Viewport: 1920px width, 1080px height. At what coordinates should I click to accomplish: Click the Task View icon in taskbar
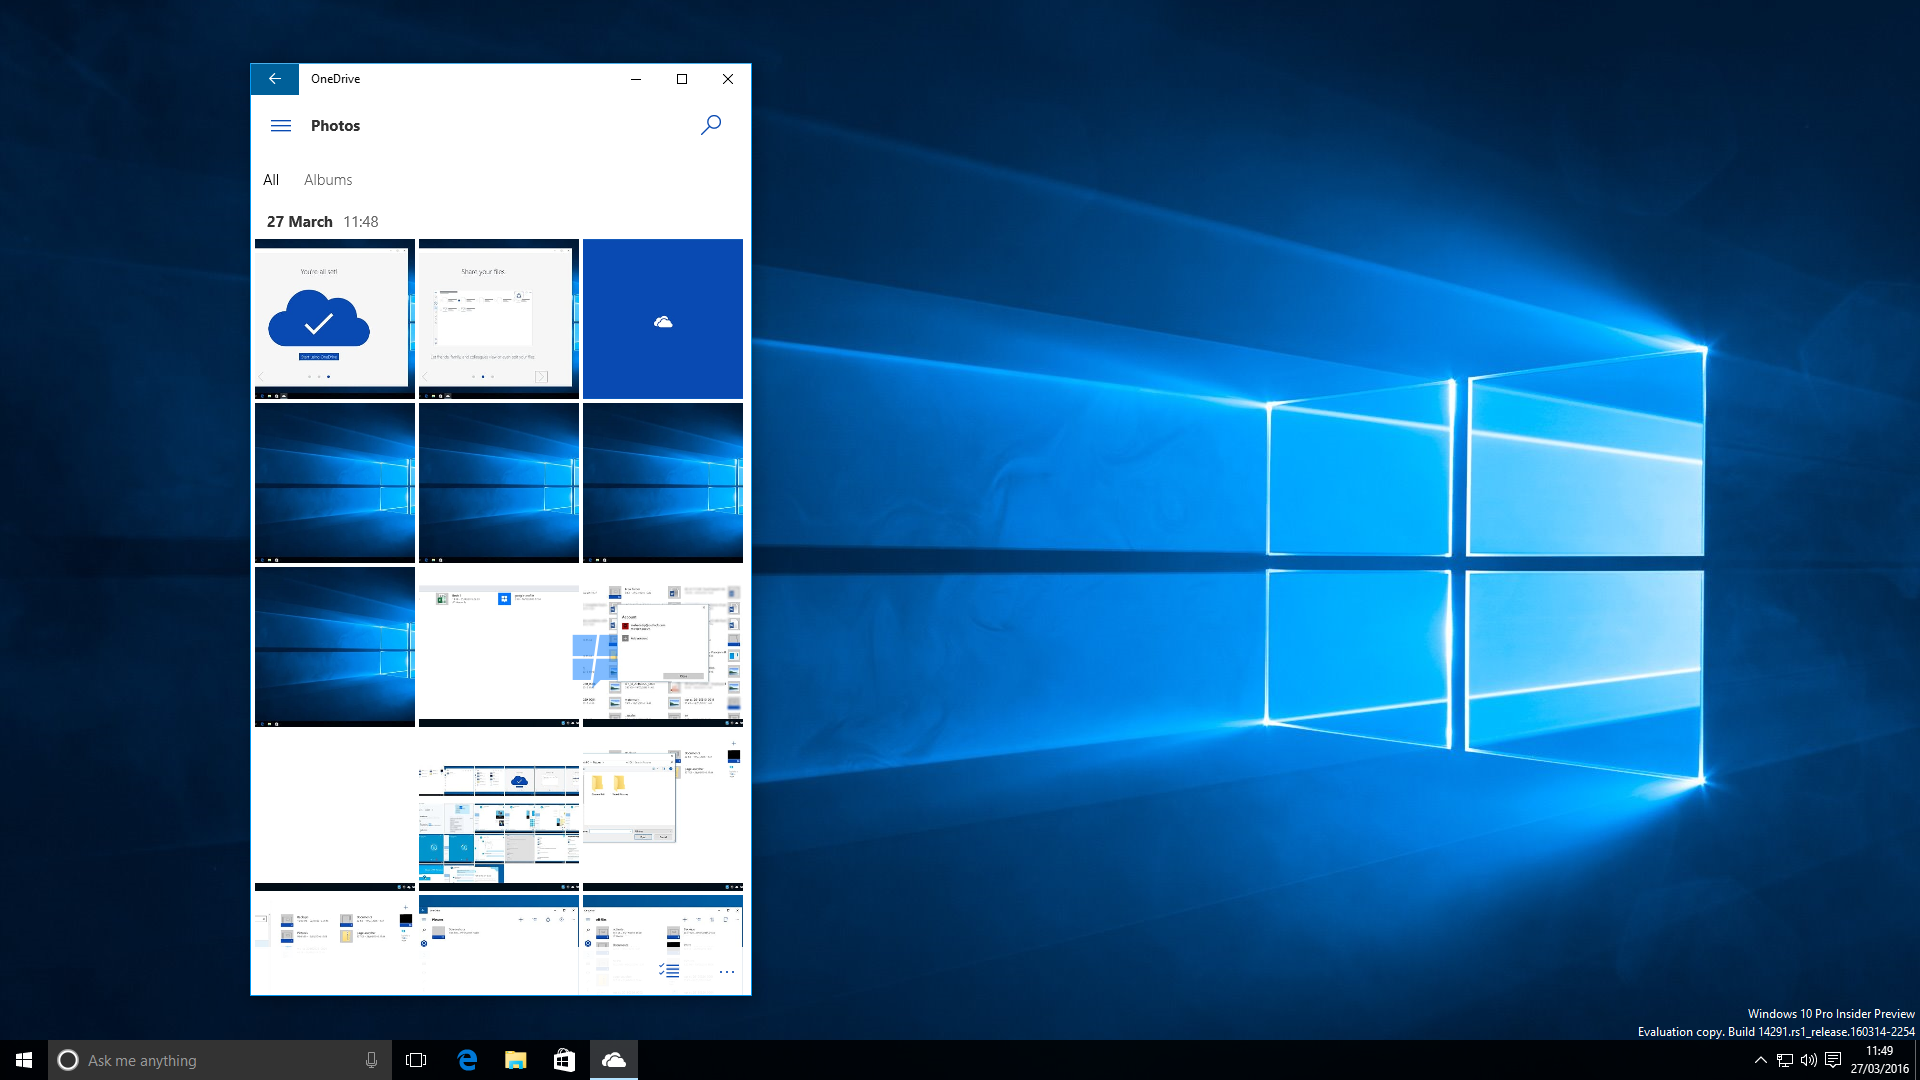tap(415, 1059)
